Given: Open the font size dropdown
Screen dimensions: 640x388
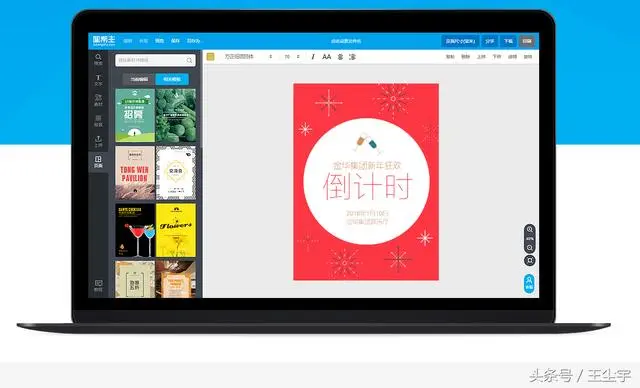Looking at the screenshot, I should (x=291, y=57).
